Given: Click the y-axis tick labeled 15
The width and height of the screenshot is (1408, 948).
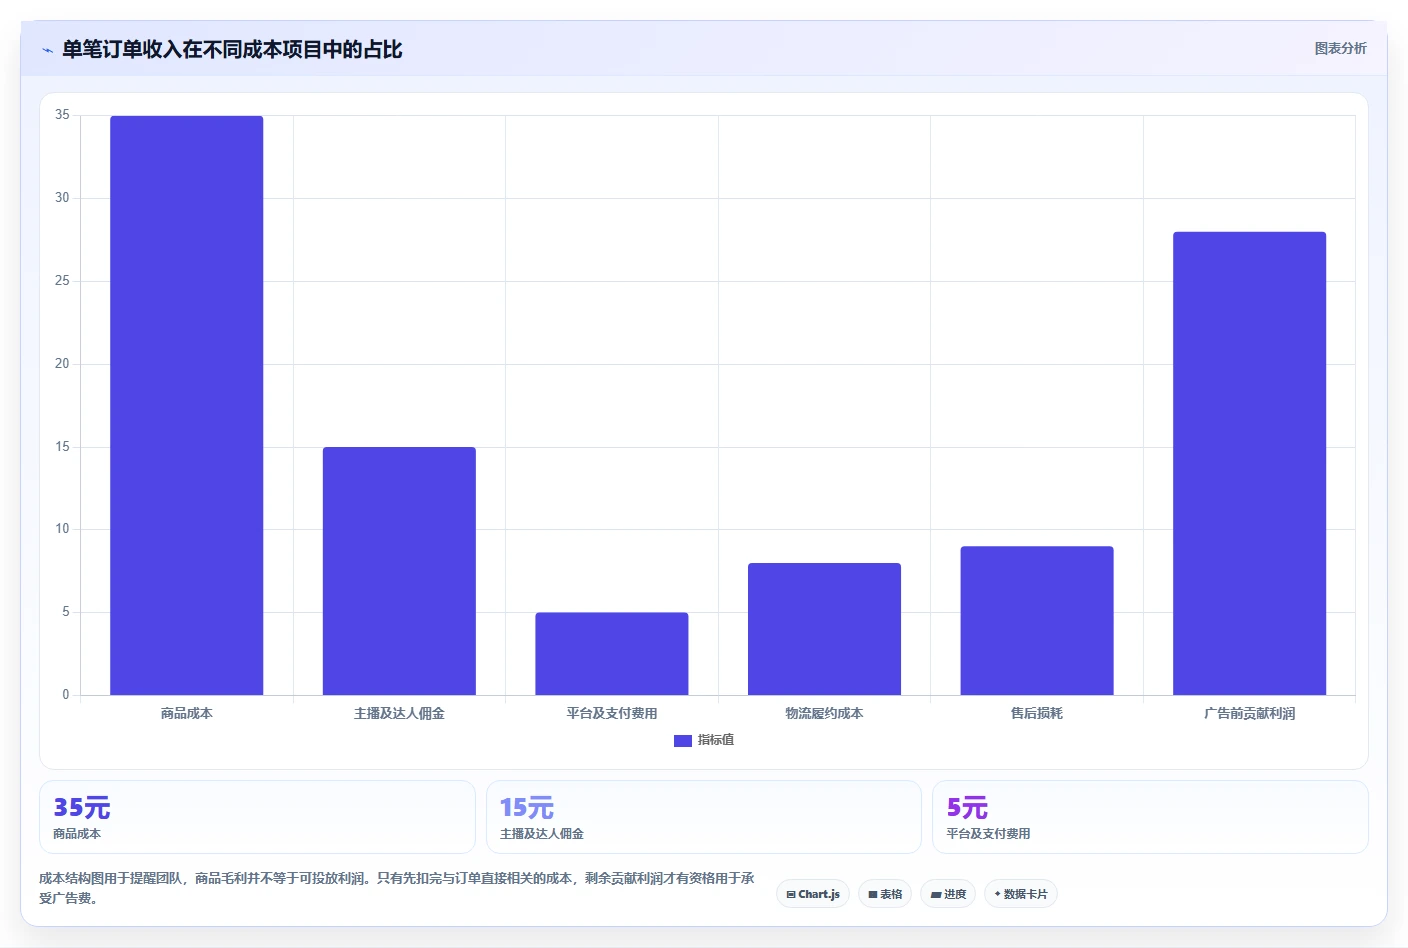Looking at the screenshot, I should point(62,447).
